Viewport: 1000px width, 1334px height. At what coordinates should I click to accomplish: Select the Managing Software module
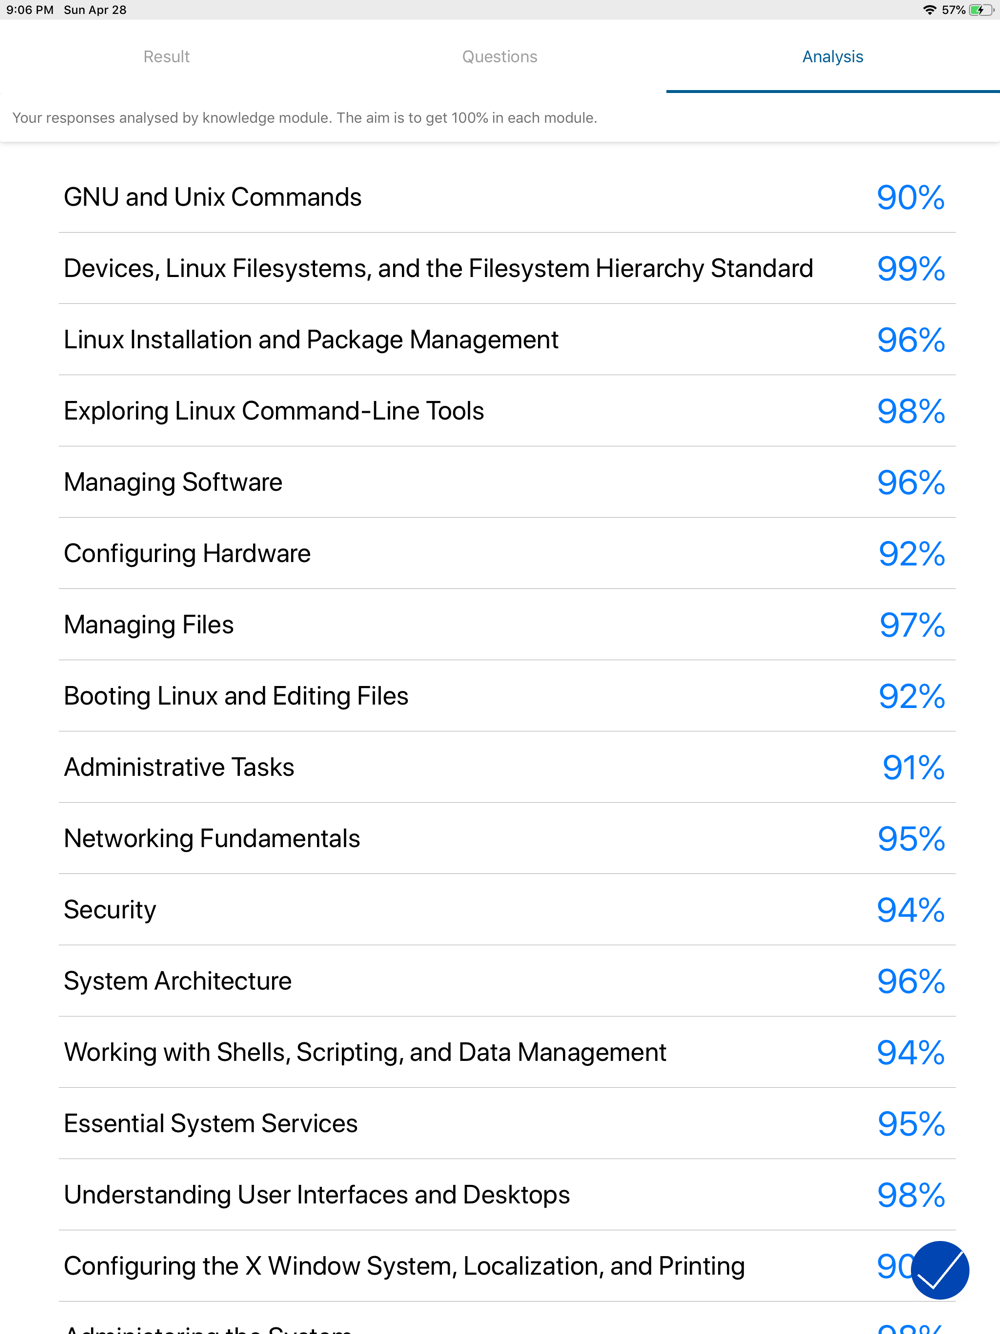[507, 482]
